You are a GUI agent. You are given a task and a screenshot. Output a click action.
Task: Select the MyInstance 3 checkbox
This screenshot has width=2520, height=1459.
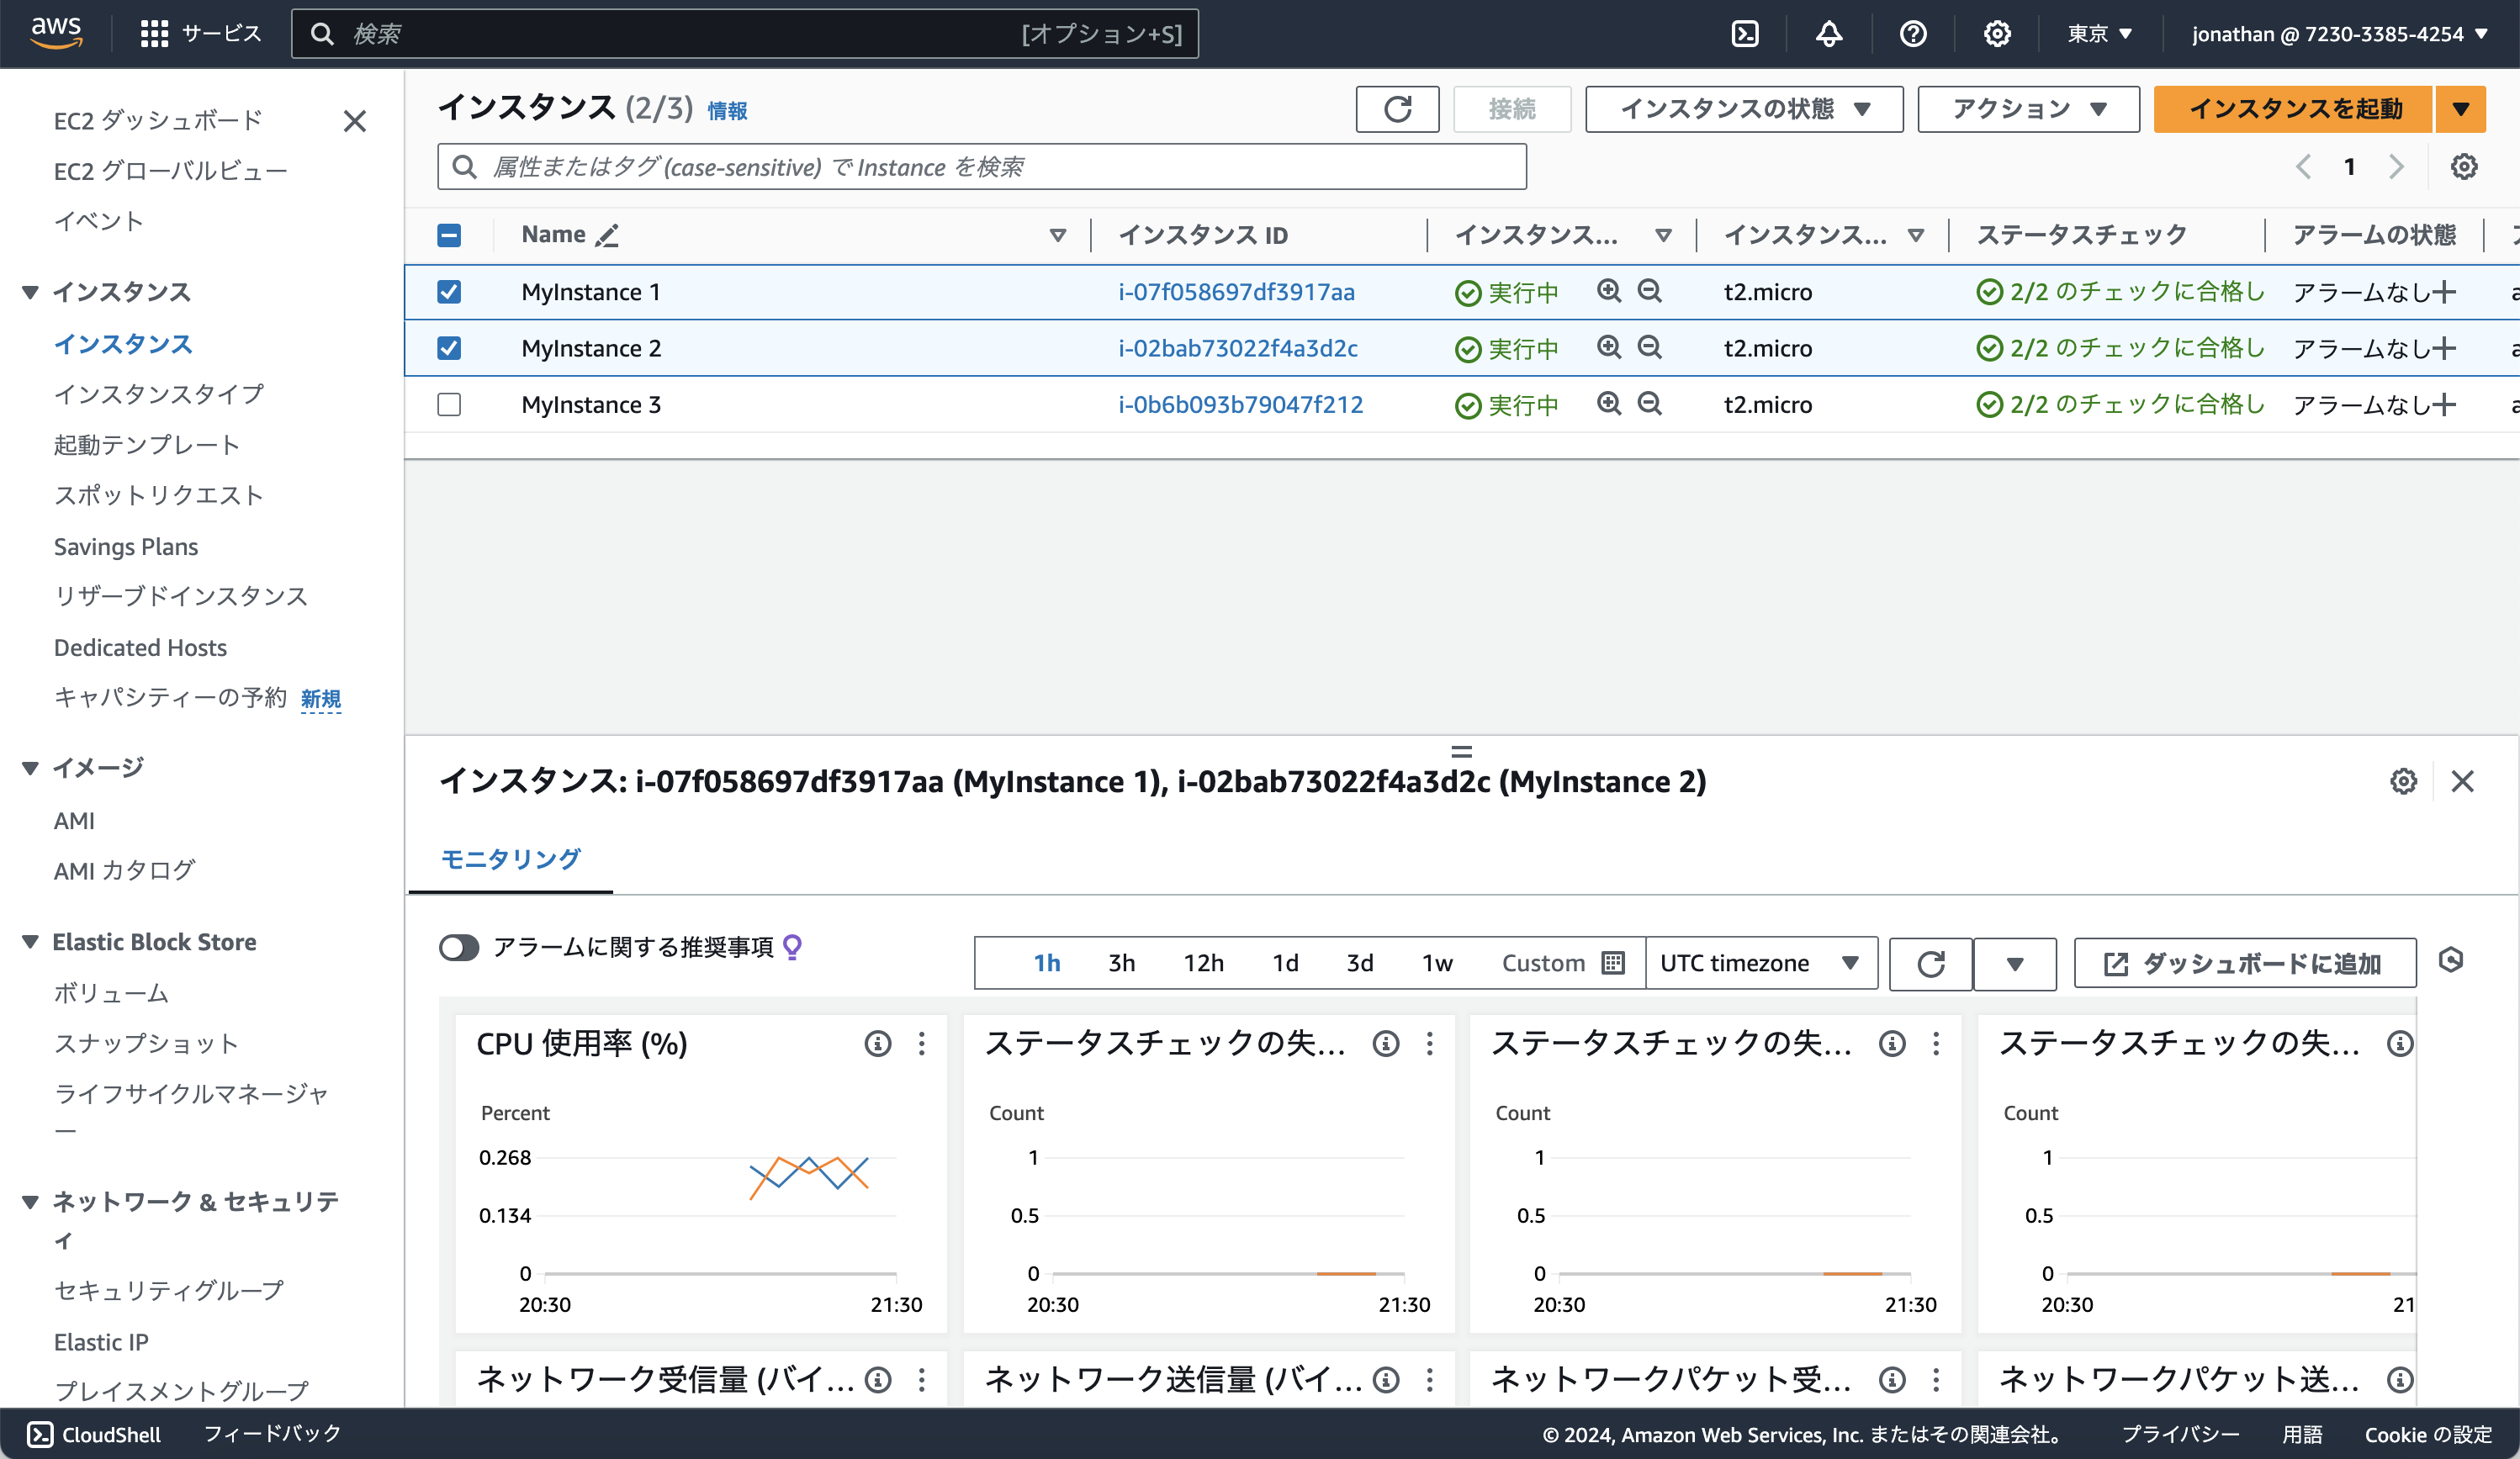pos(449,404)
